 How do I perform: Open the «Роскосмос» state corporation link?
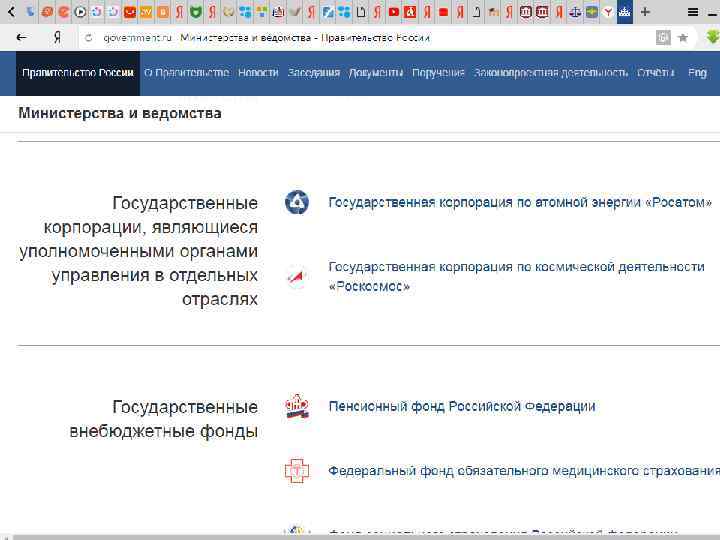(516, 276)
